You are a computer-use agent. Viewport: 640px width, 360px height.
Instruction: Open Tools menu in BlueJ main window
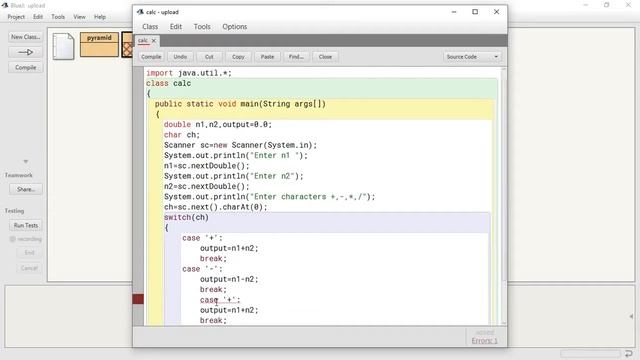(58, 17)
